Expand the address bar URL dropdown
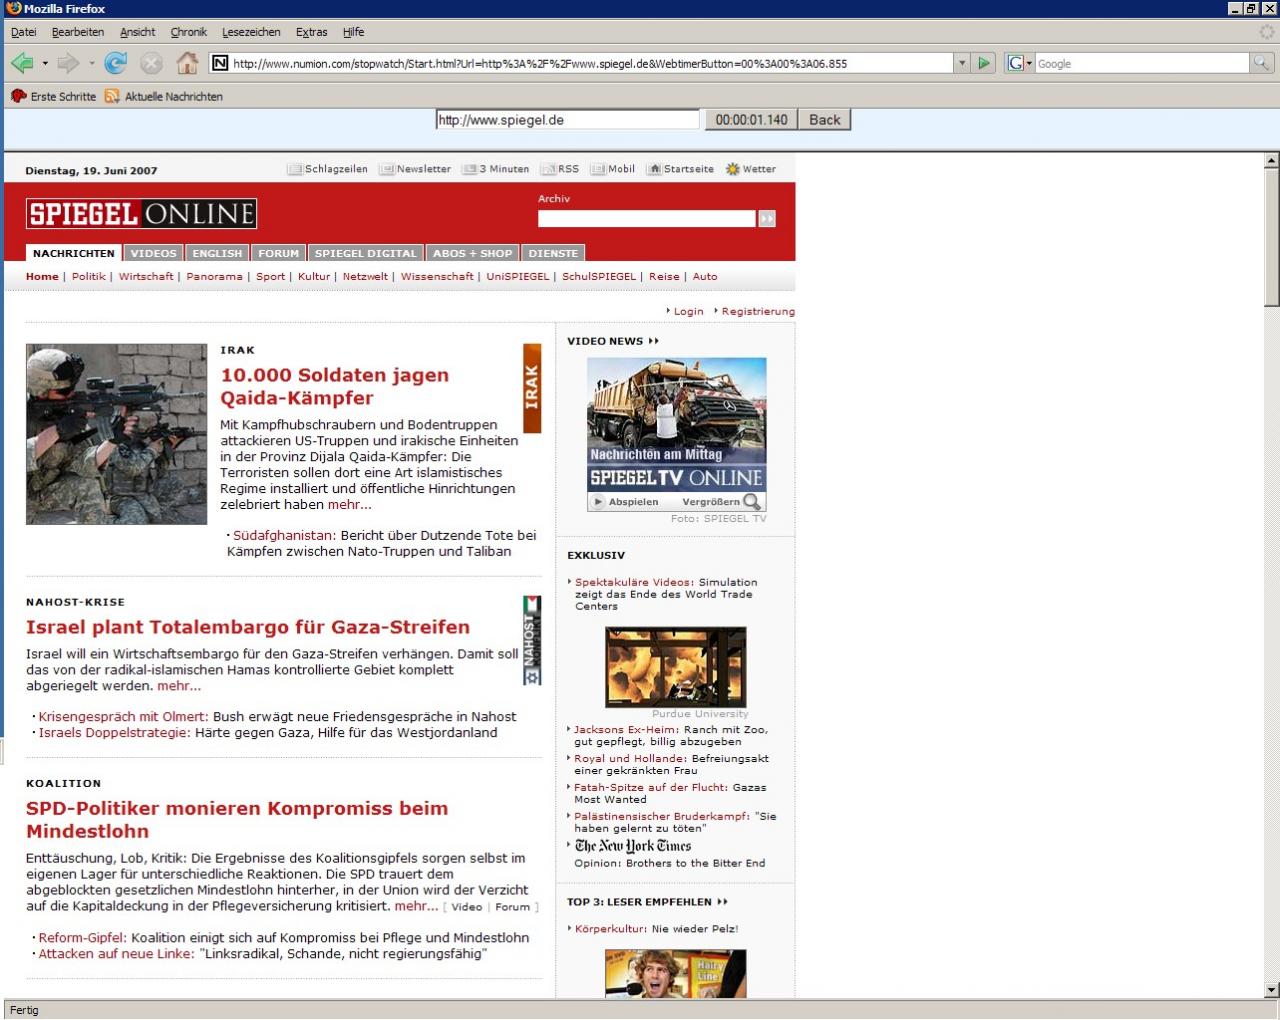 coord(963,63)
